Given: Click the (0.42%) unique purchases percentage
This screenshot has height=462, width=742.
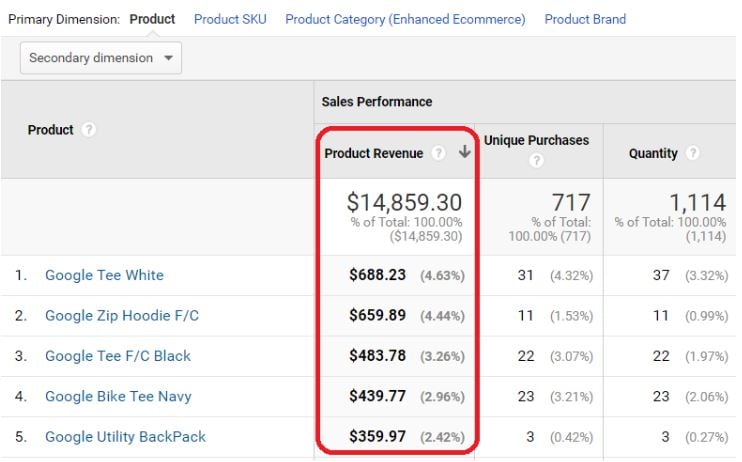Looking at the screenshot, I should [x=571, y=437].
